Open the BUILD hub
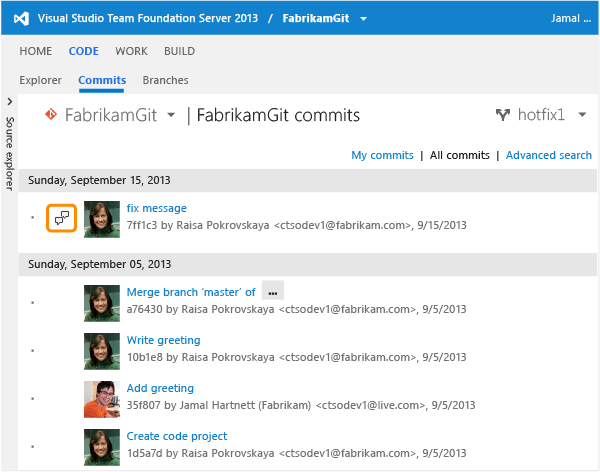600x472 pixels. 179,51
